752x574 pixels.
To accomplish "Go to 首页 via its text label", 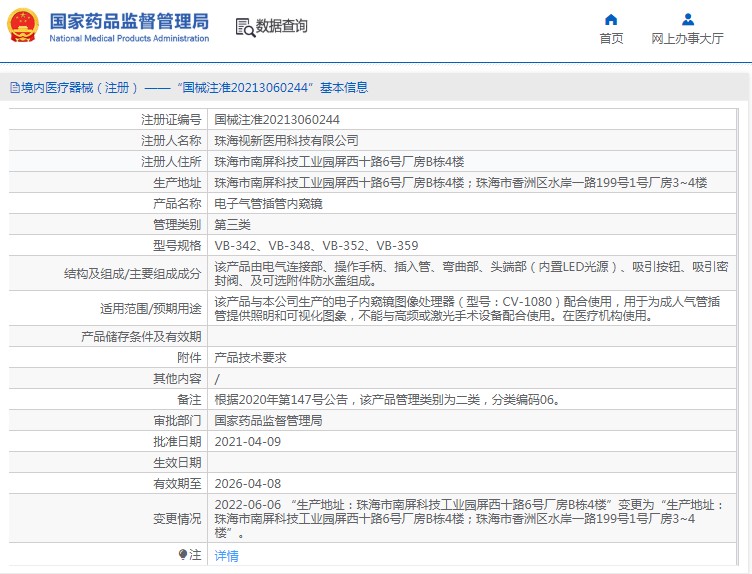I will coord(611,38).
